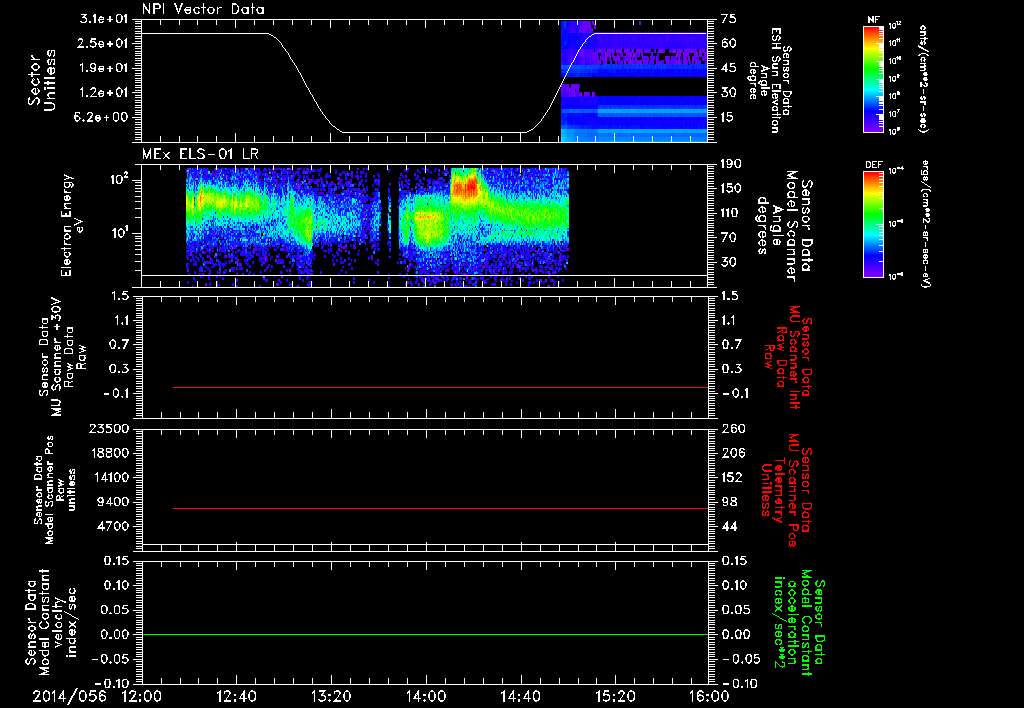Click the 12:00 time tick label
The height and width of the screenshot is (708, 1024).
point(142,696)
